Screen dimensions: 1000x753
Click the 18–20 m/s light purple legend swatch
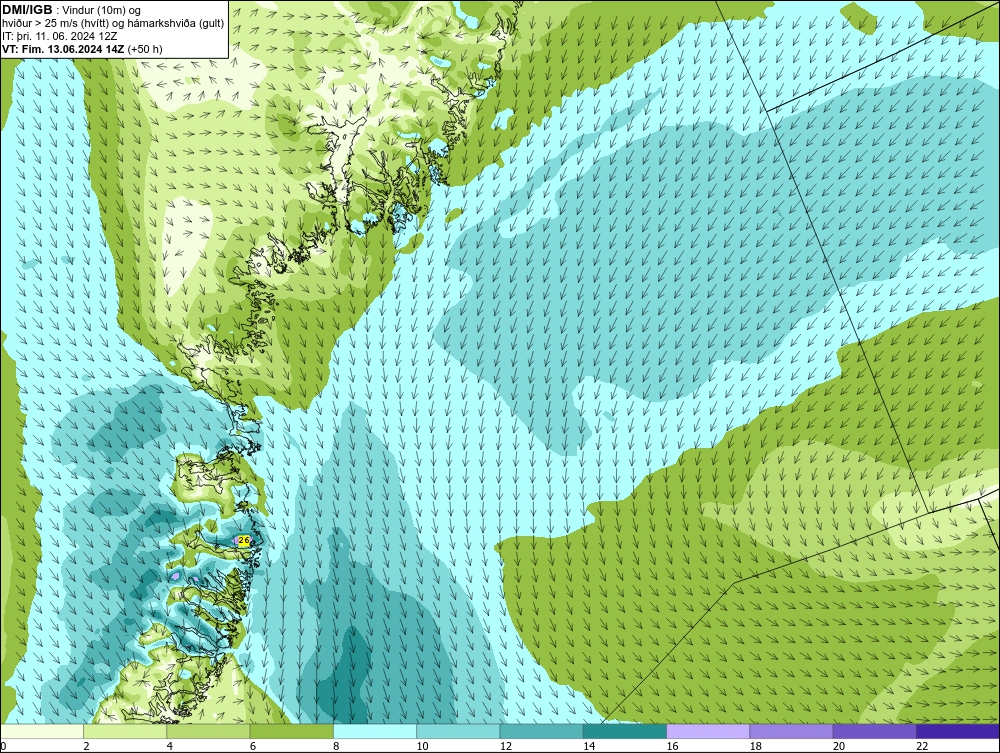791,731
